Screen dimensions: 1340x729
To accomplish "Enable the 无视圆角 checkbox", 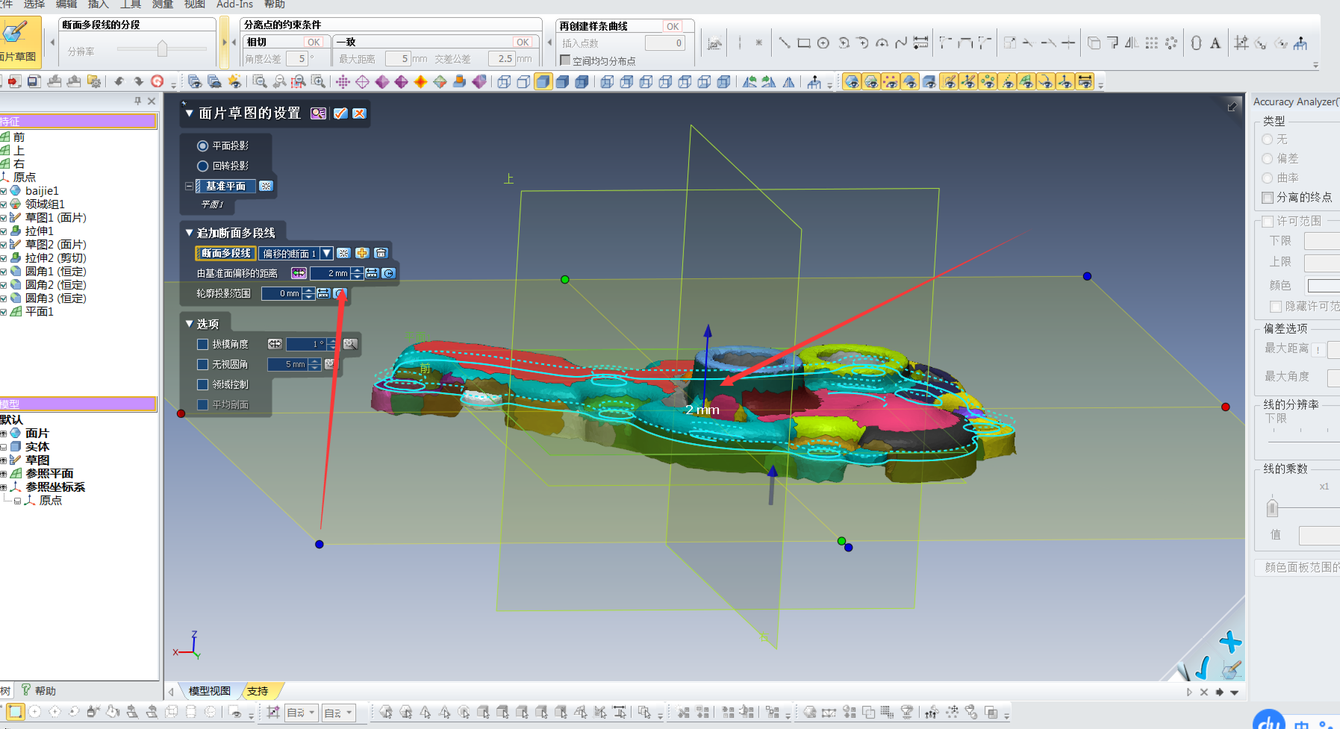I will tap(203, 364).
